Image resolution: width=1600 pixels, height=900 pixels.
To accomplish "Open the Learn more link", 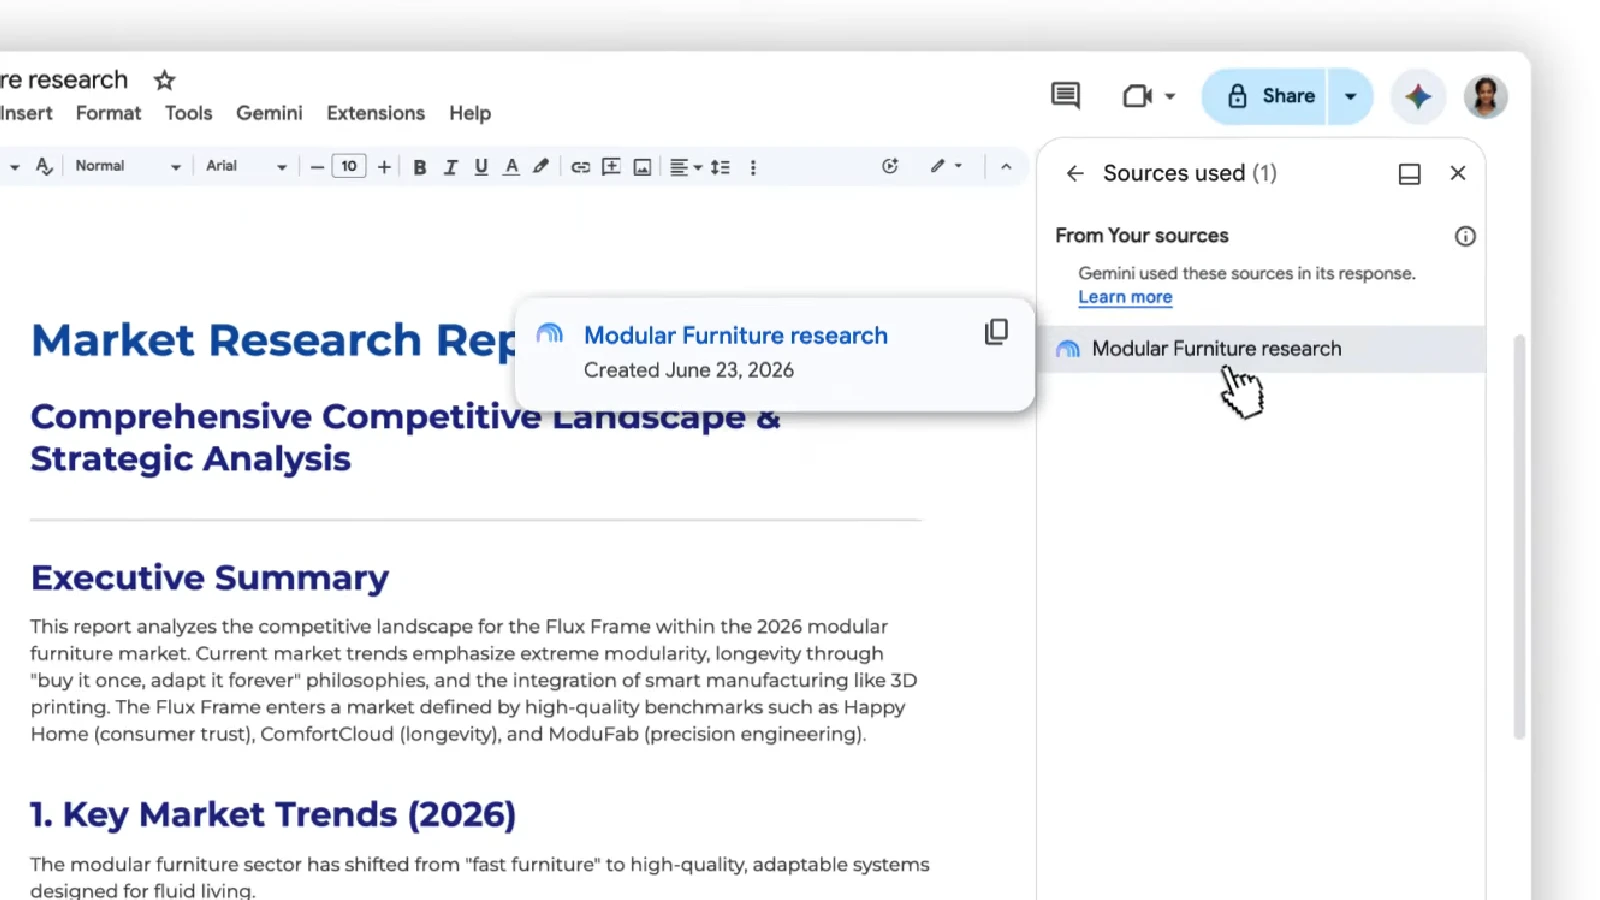I will click(x=1125, y=297).
